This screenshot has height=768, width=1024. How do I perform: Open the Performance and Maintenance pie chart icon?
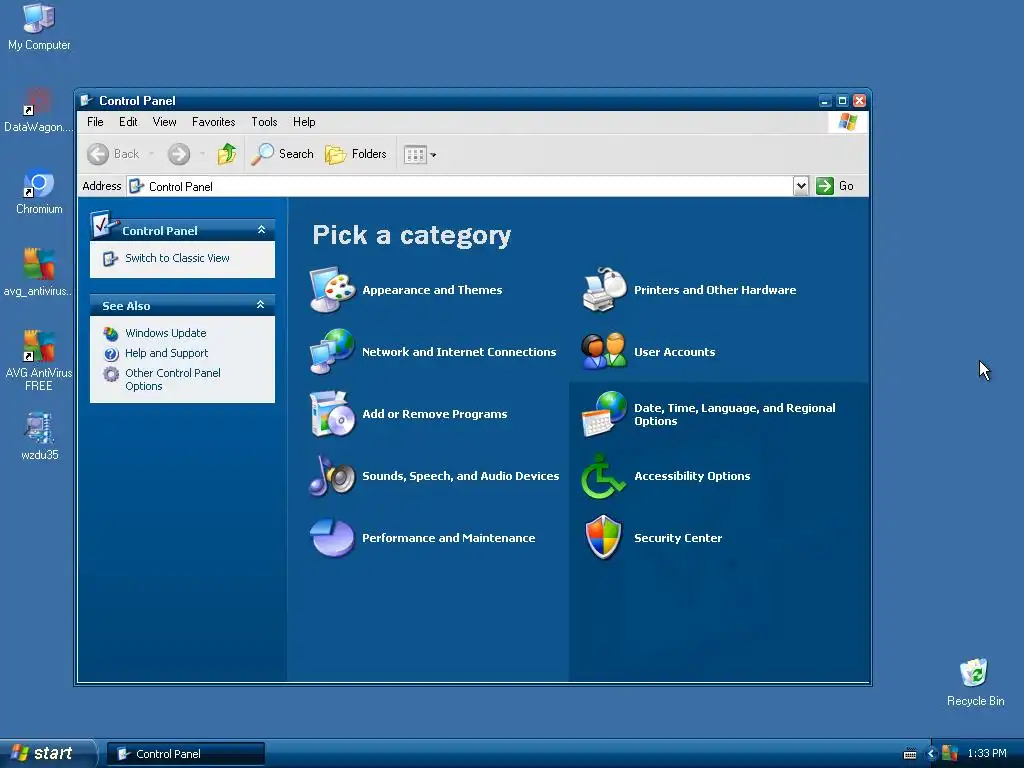(x=332, y=537)
